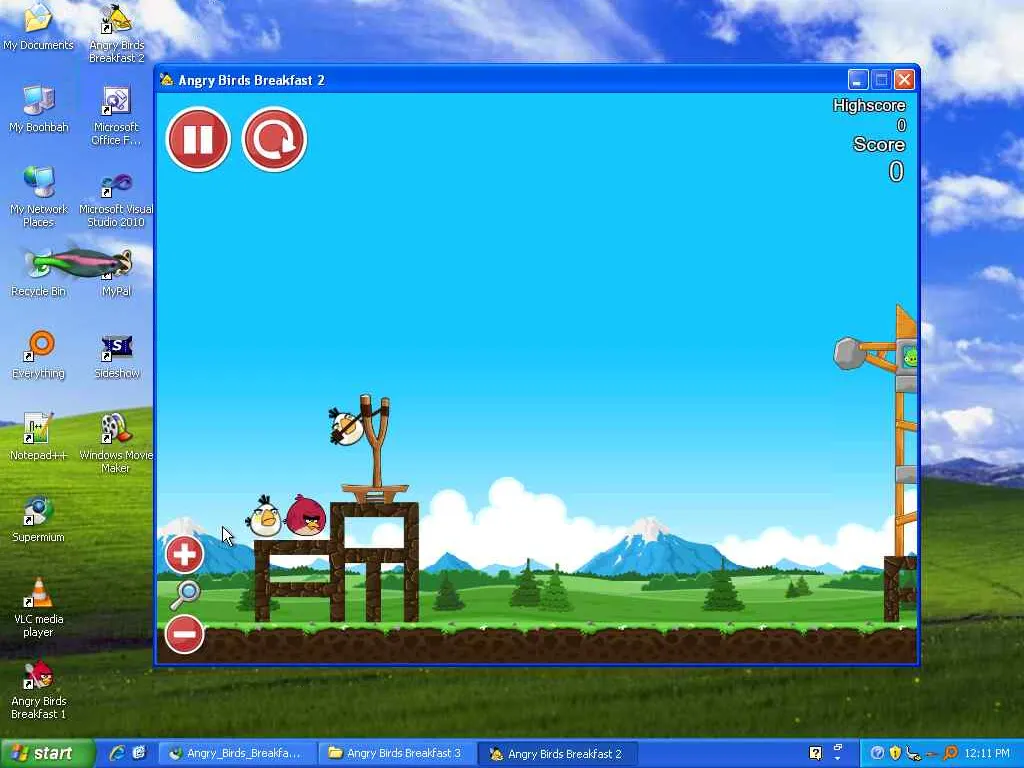Switch to Angry_Birds_Breakfa... taskbar window
This screenshot has width=1024, height=768.
click(235, 753)
